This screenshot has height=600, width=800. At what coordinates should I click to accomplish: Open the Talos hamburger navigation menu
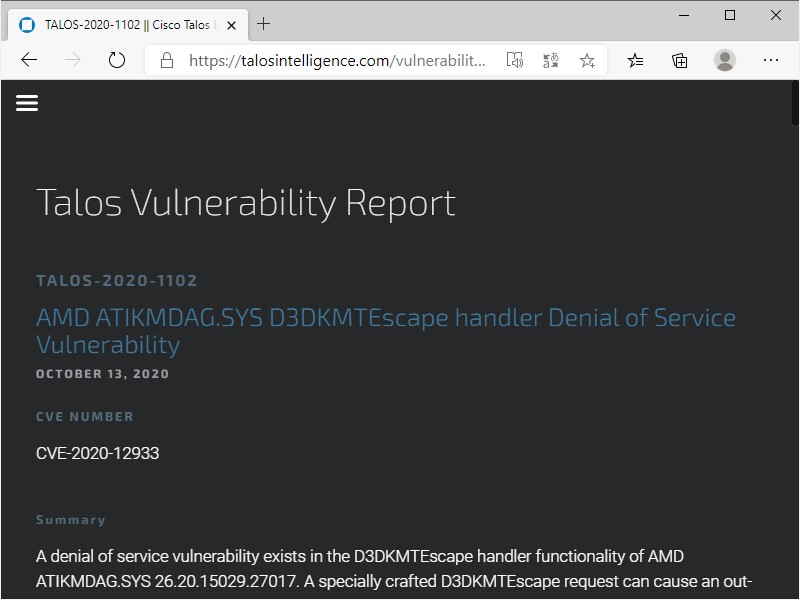pyautogui.click(x=26, y=102)
